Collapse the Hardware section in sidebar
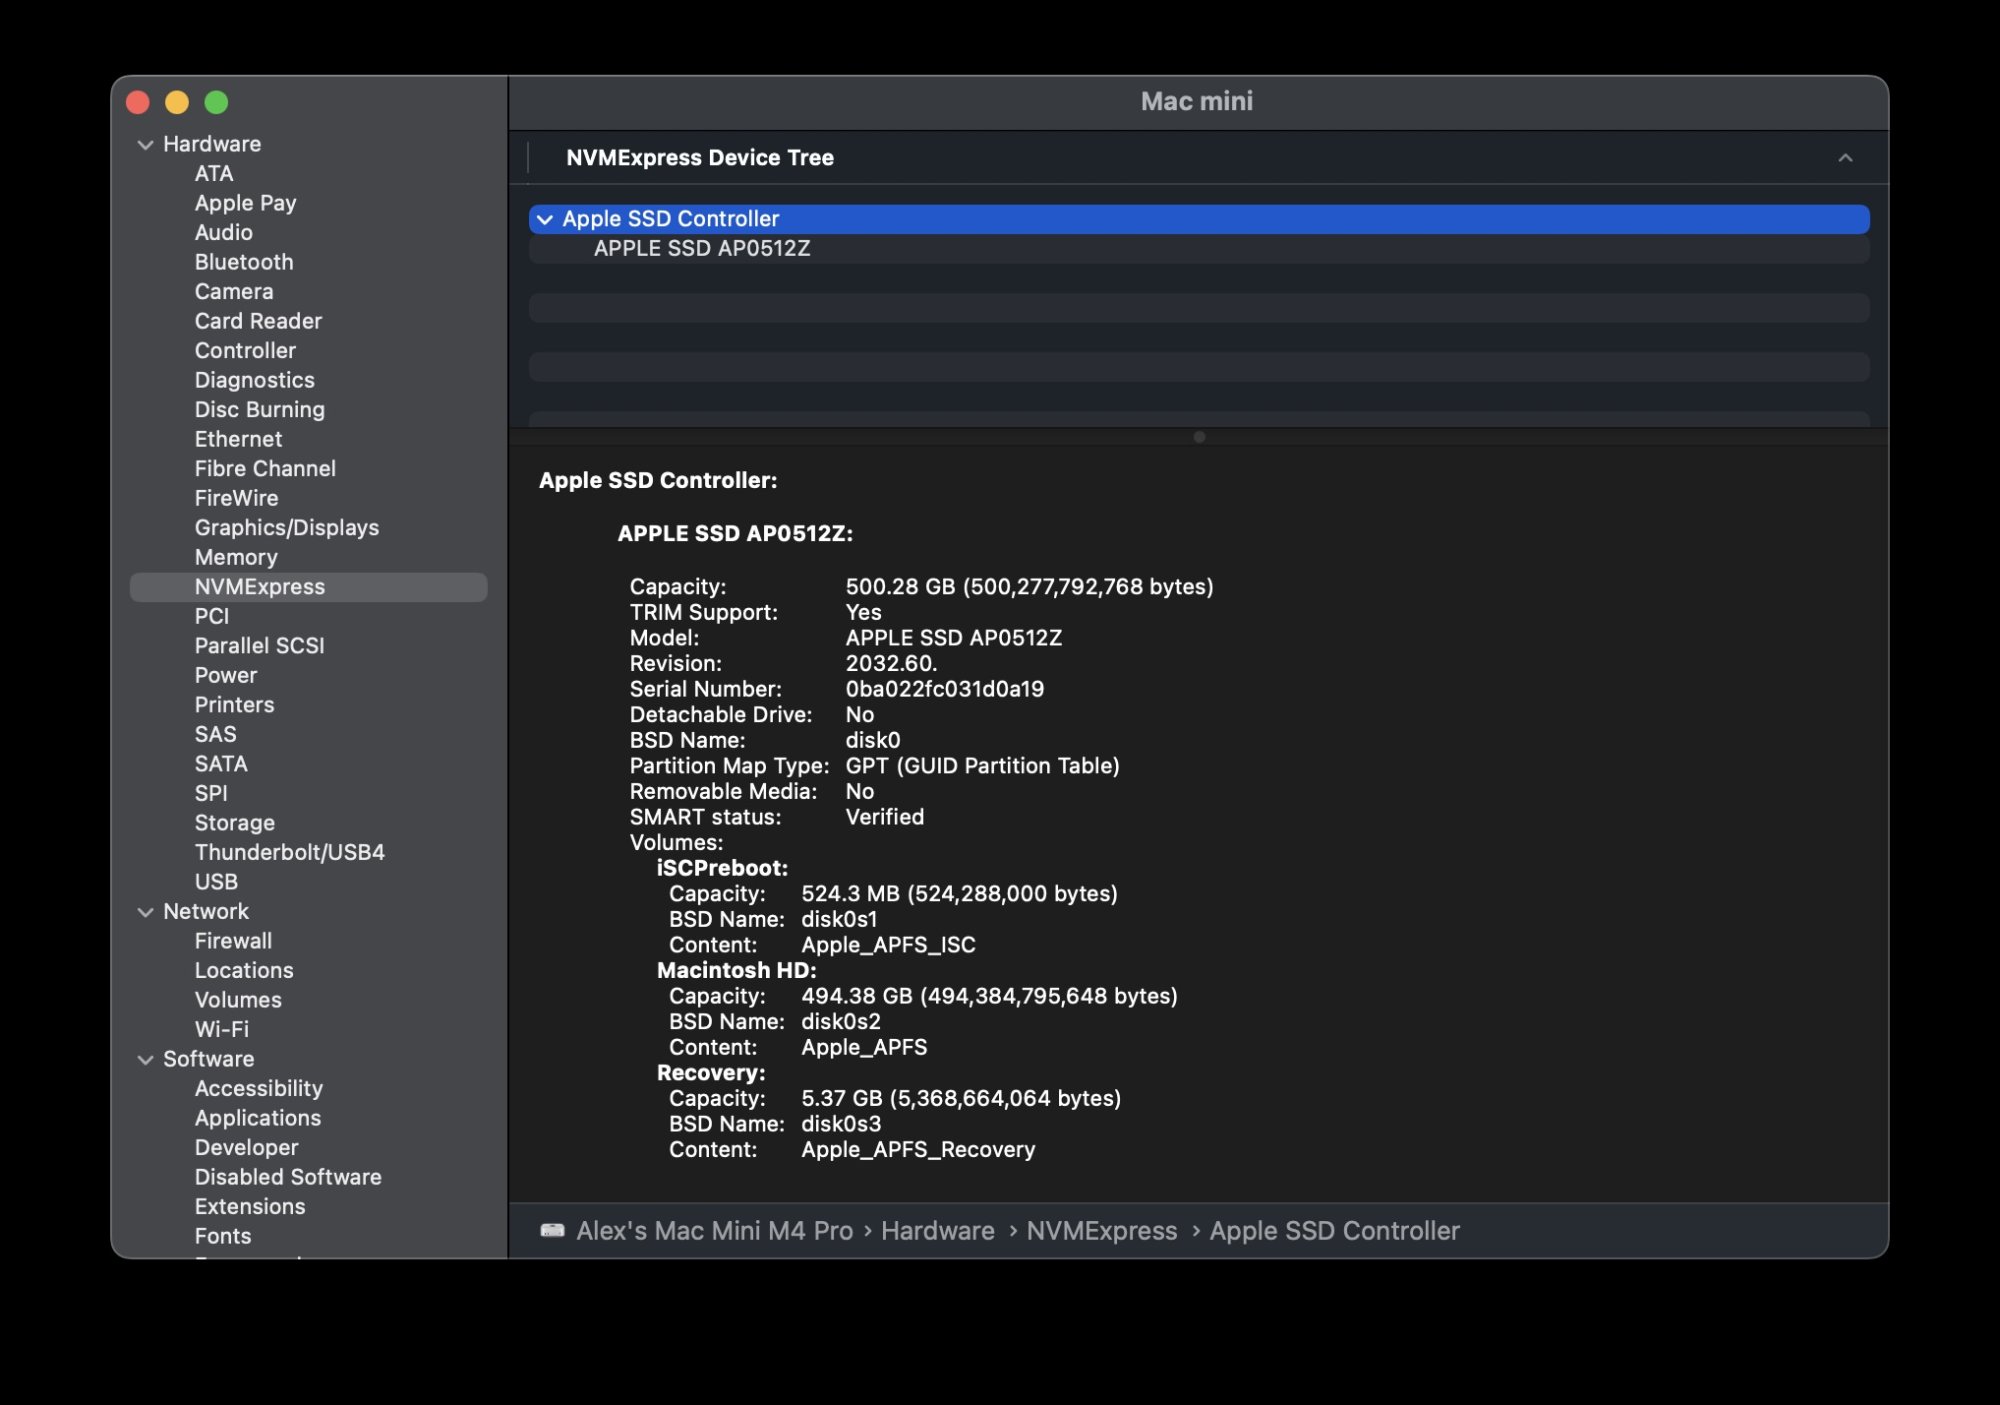This screenshot has height=1405, width=2000. [146, 145]
